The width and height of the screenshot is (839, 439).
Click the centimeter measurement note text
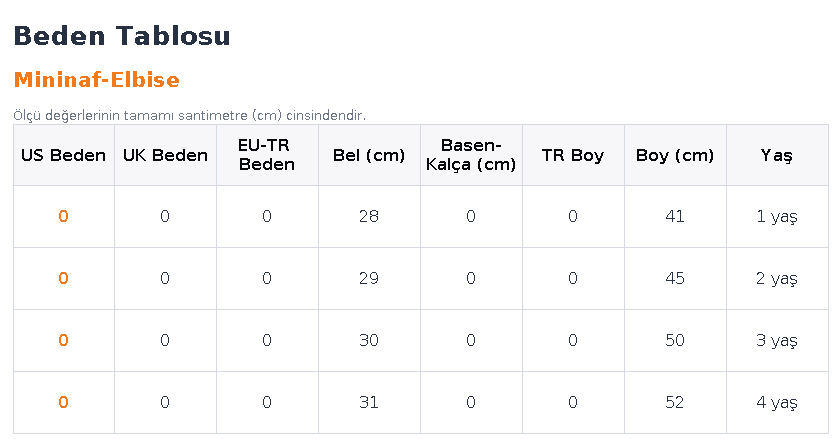pos(189,116)
